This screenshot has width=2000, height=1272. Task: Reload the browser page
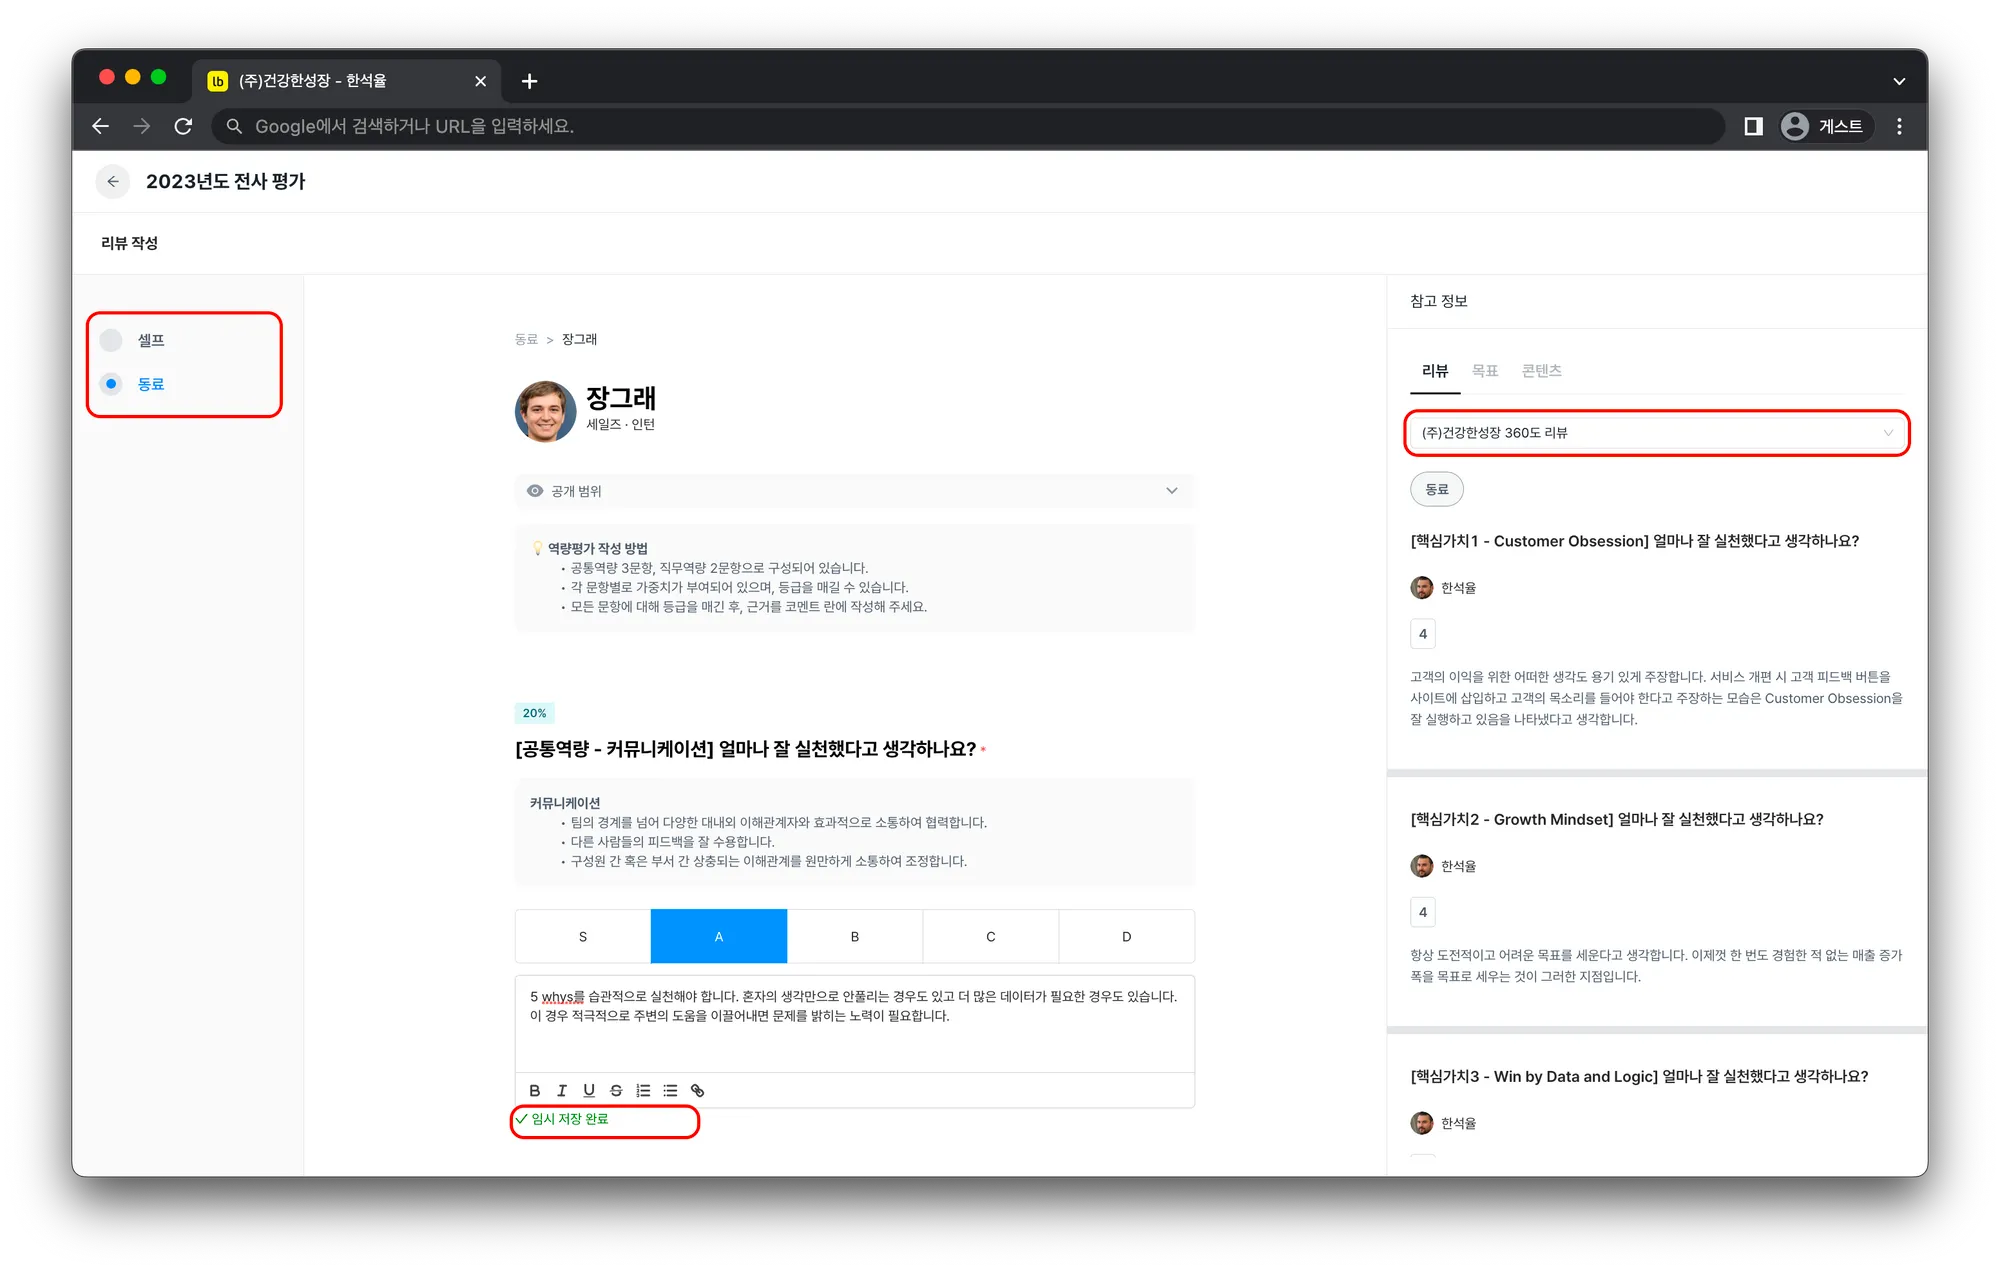(x=183, y=126)
